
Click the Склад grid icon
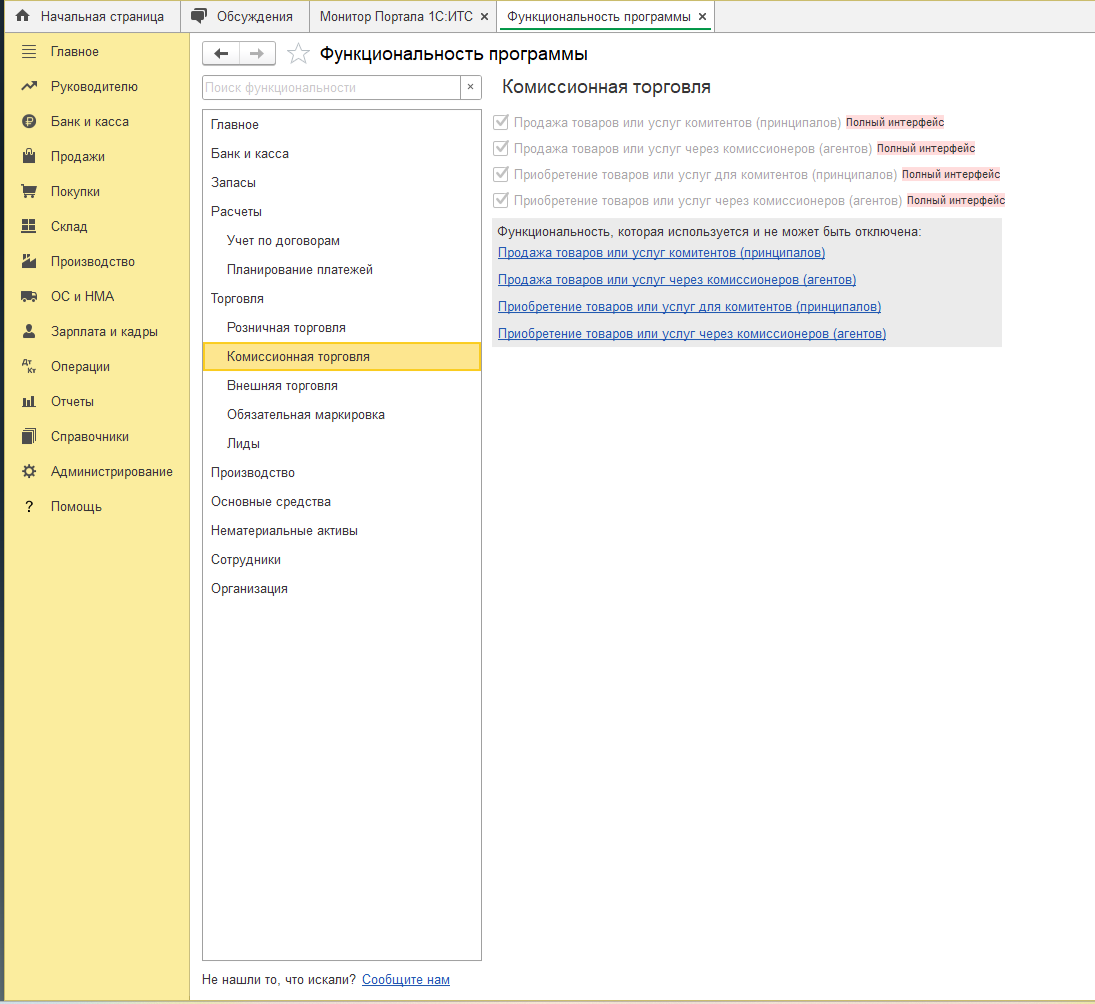(x=29, y=226)
